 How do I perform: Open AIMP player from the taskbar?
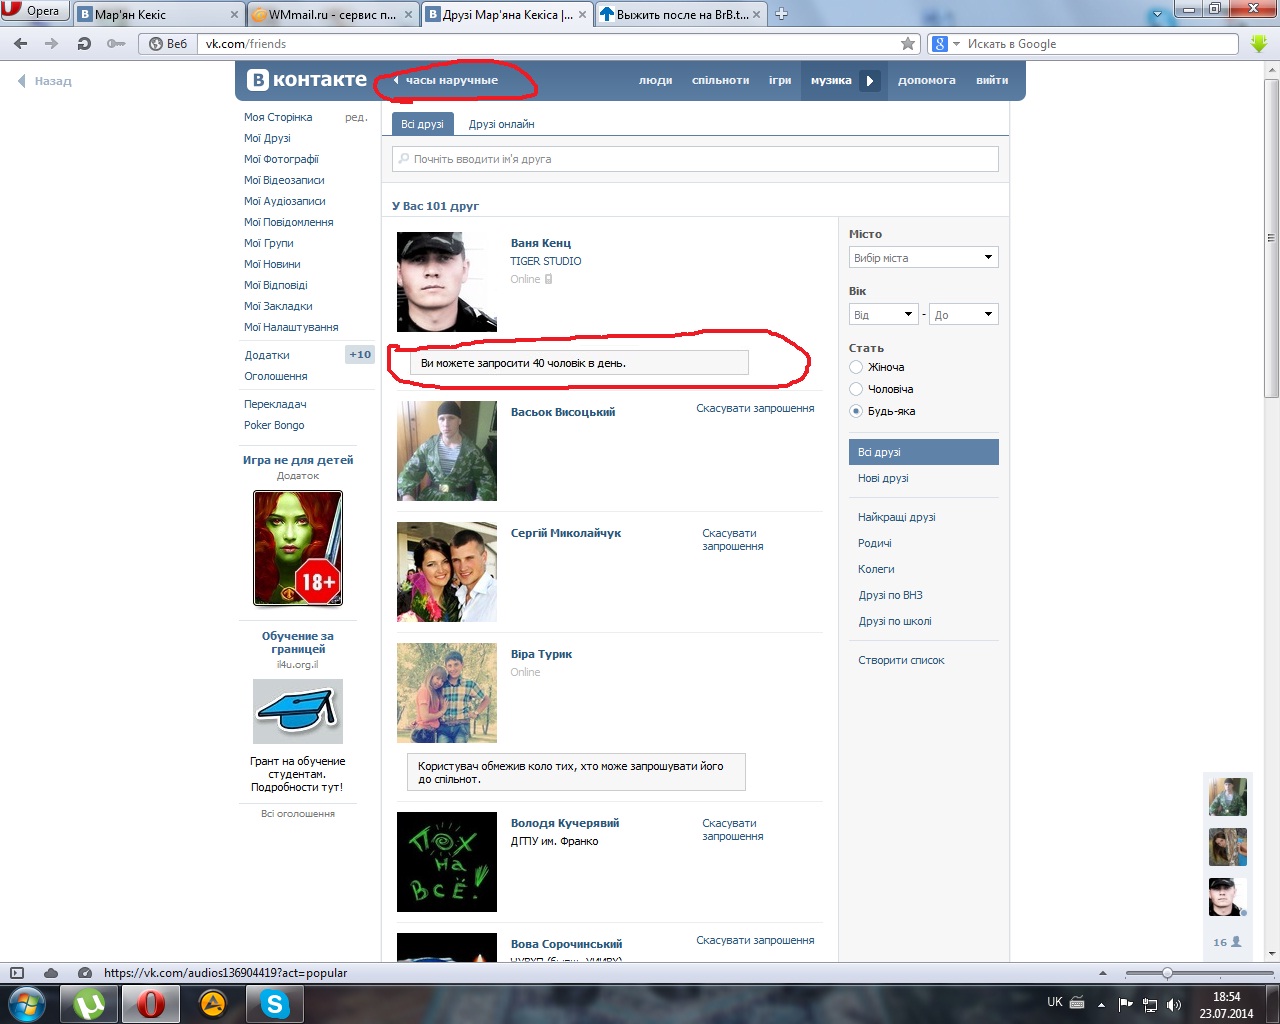tap(213, 1003)
